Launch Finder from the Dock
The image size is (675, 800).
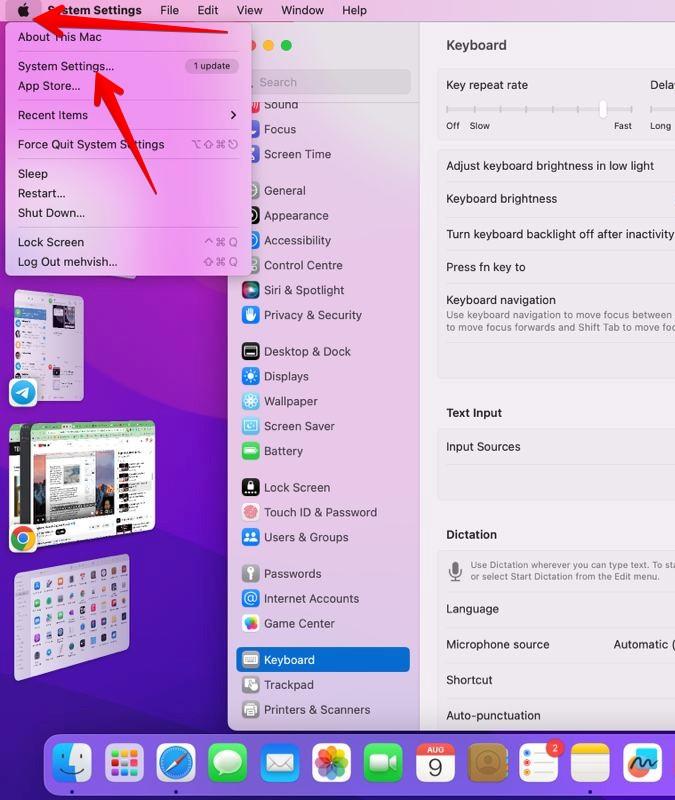pos(72,763)
